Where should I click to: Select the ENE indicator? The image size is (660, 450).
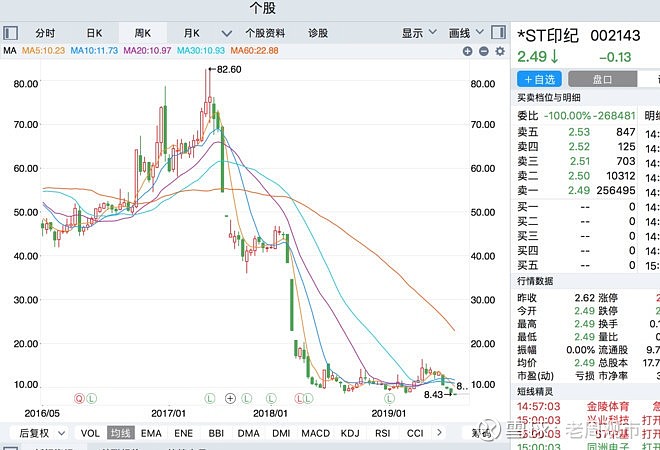[x=184, y=433]
